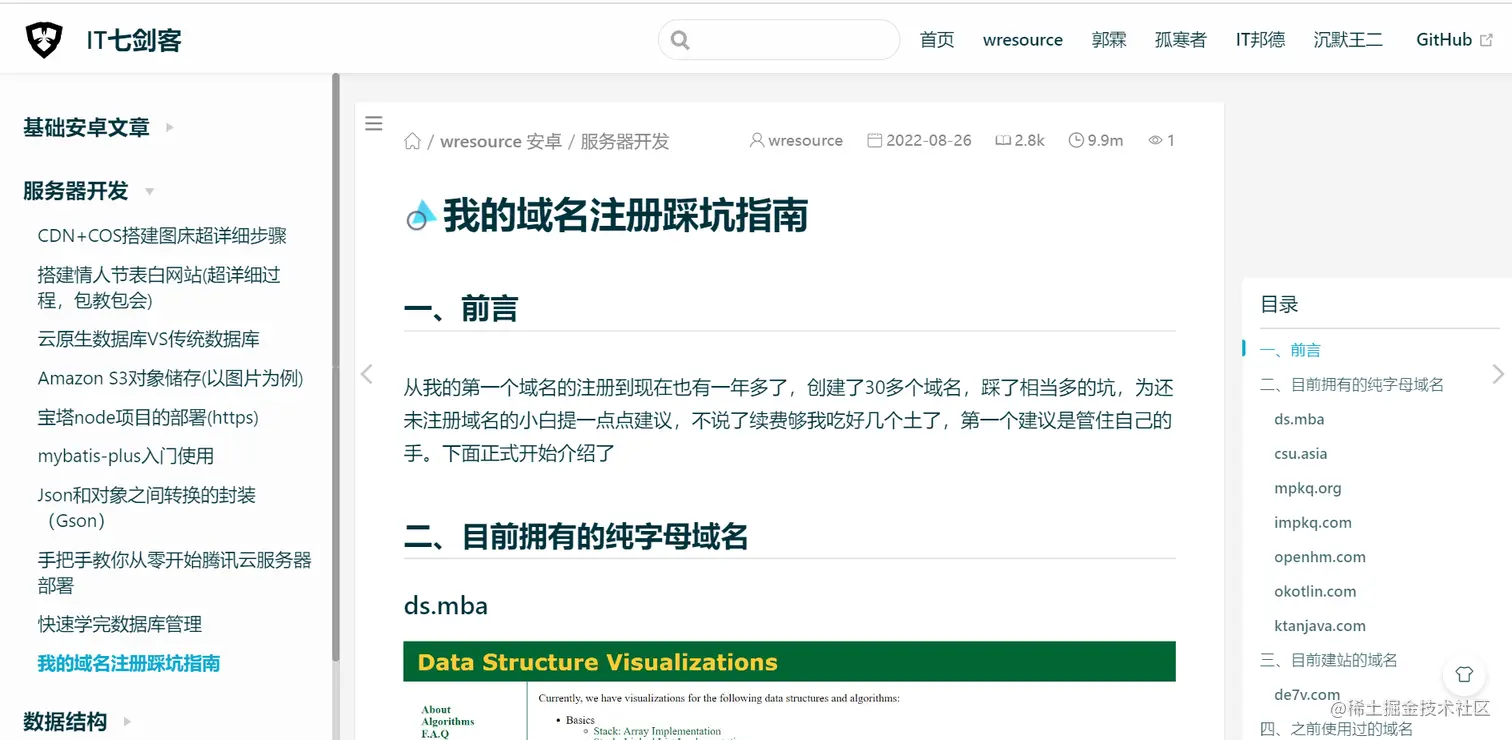Click the 目录 contents panel title

coord(1279,305)
